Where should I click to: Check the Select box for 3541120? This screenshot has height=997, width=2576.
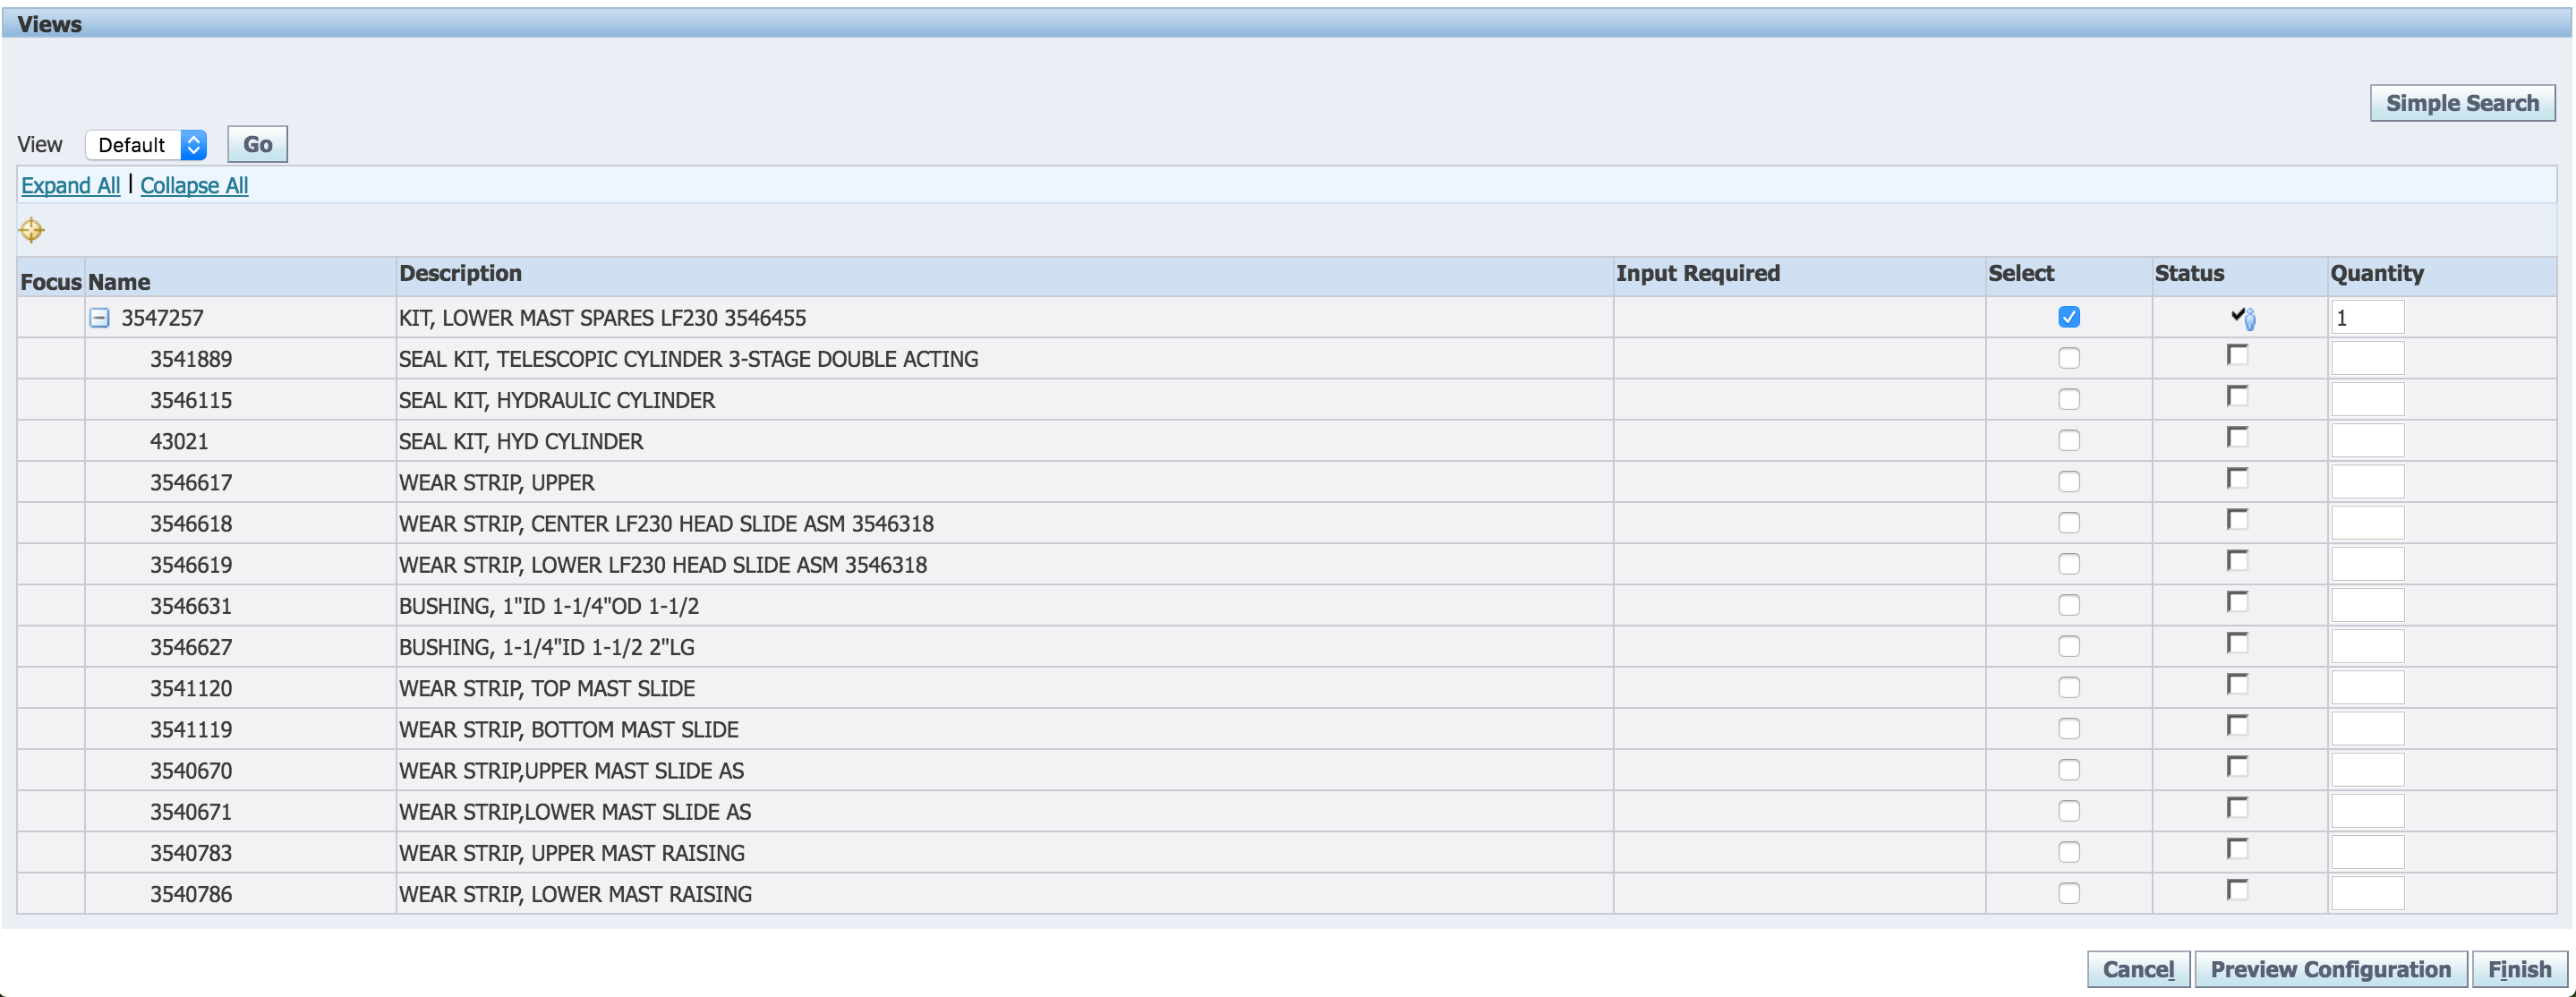pyautogui.click(x=2069, y=687)
